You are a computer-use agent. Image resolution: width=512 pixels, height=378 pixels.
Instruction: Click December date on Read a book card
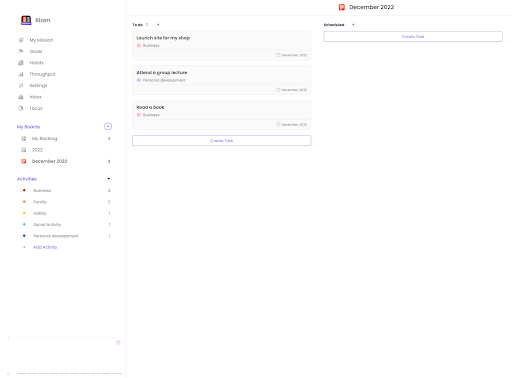tap(294, 124)
